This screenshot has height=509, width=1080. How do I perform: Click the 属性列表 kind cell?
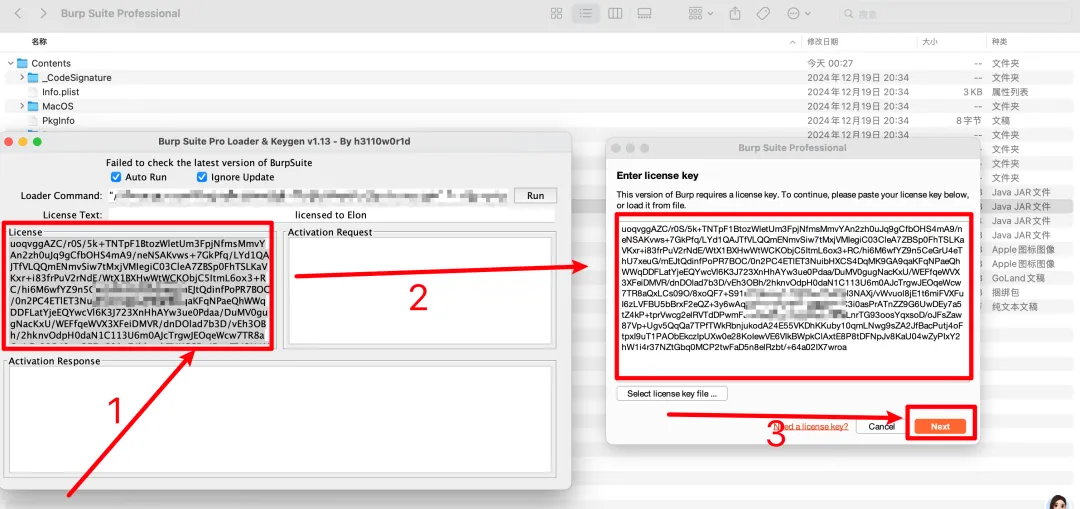[1010, 92]
